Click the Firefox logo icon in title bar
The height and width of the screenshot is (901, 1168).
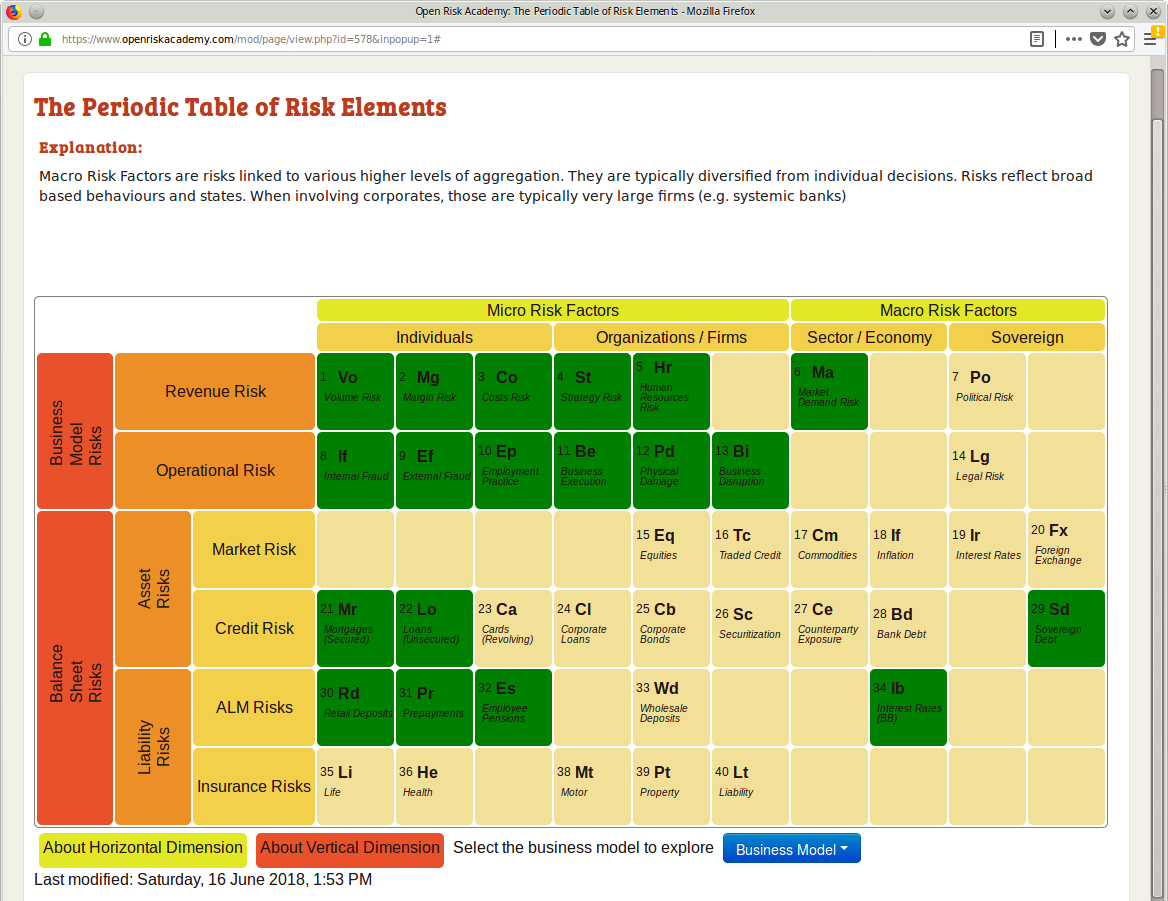point(13,11)
